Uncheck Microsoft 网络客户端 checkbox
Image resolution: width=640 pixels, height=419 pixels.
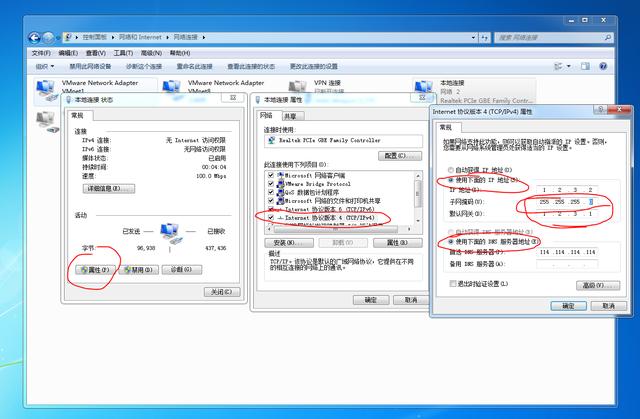click(x=271, y=175)
